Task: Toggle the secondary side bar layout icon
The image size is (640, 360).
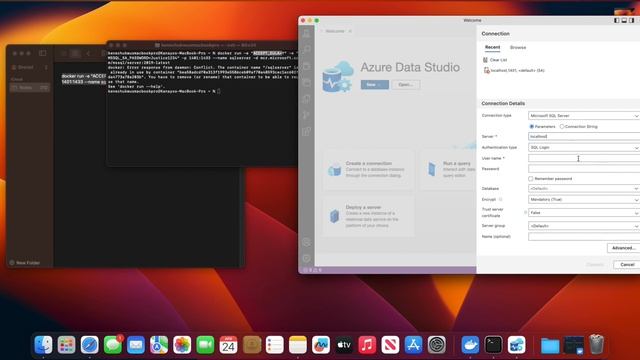Action: click(631, 20)
